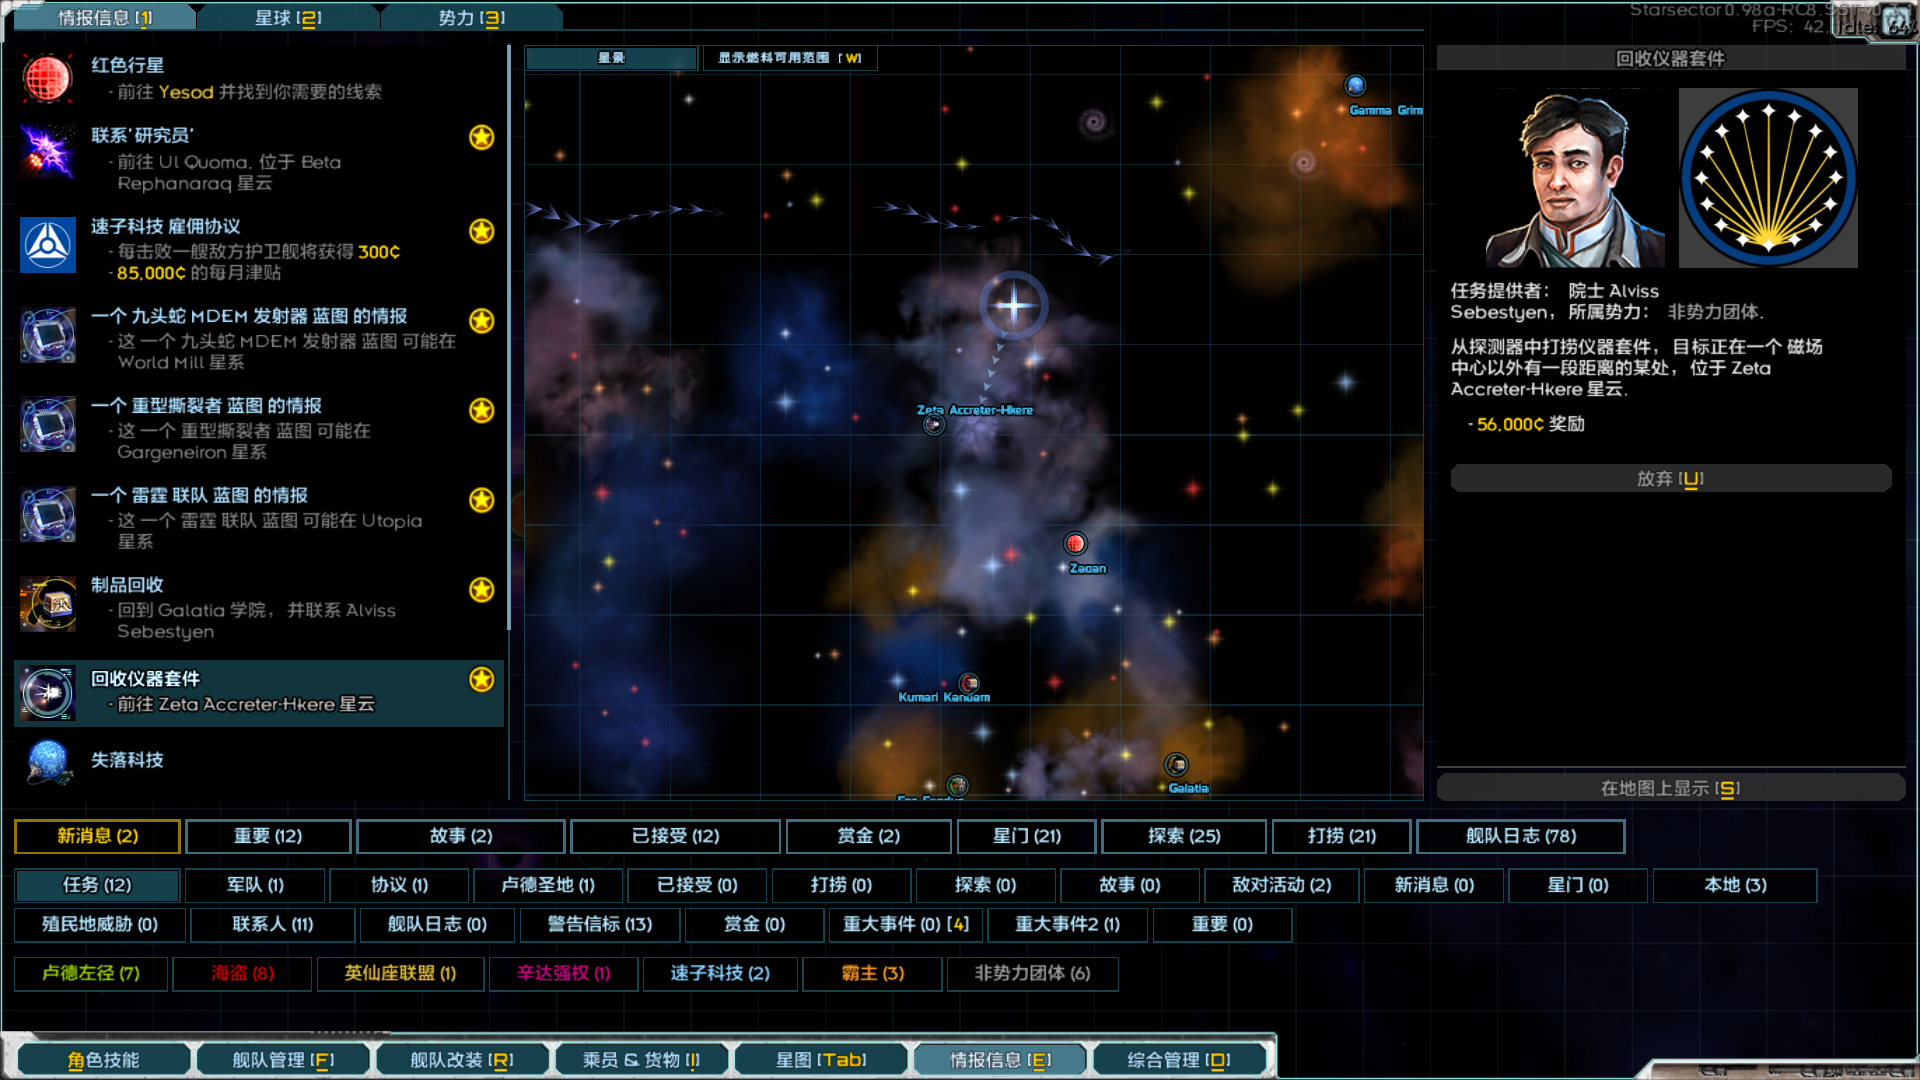The image size is (1920, 1080).
Task: Toggle the fuel range display [W]
Action: [789, 58]
